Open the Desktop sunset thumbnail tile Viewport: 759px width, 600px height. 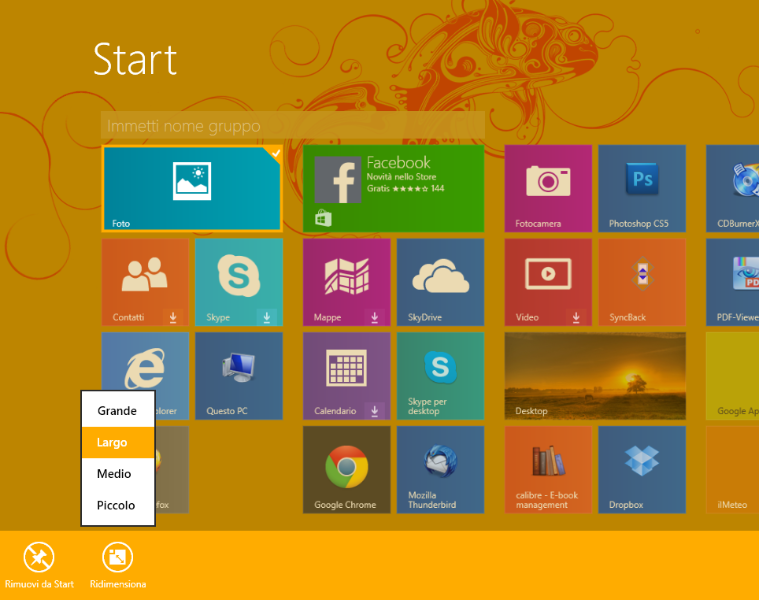(x=595, y=376)
